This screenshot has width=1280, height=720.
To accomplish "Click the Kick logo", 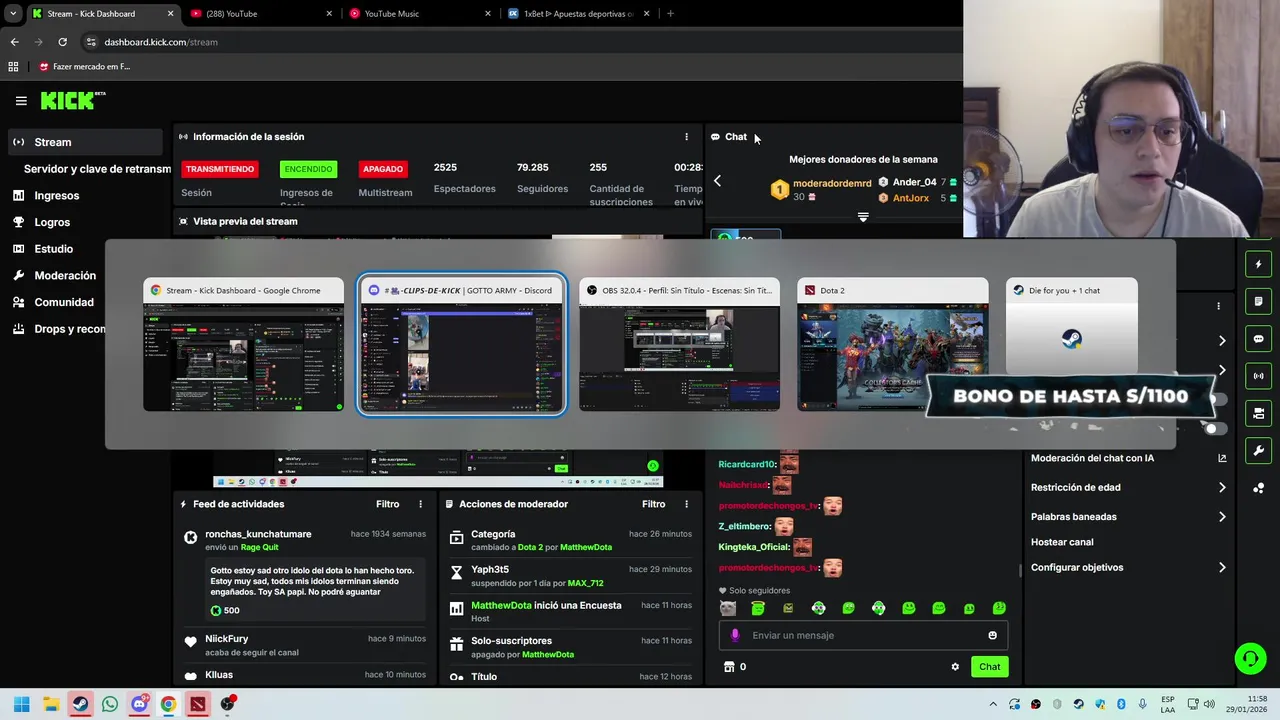I will [x=72, y=100].
